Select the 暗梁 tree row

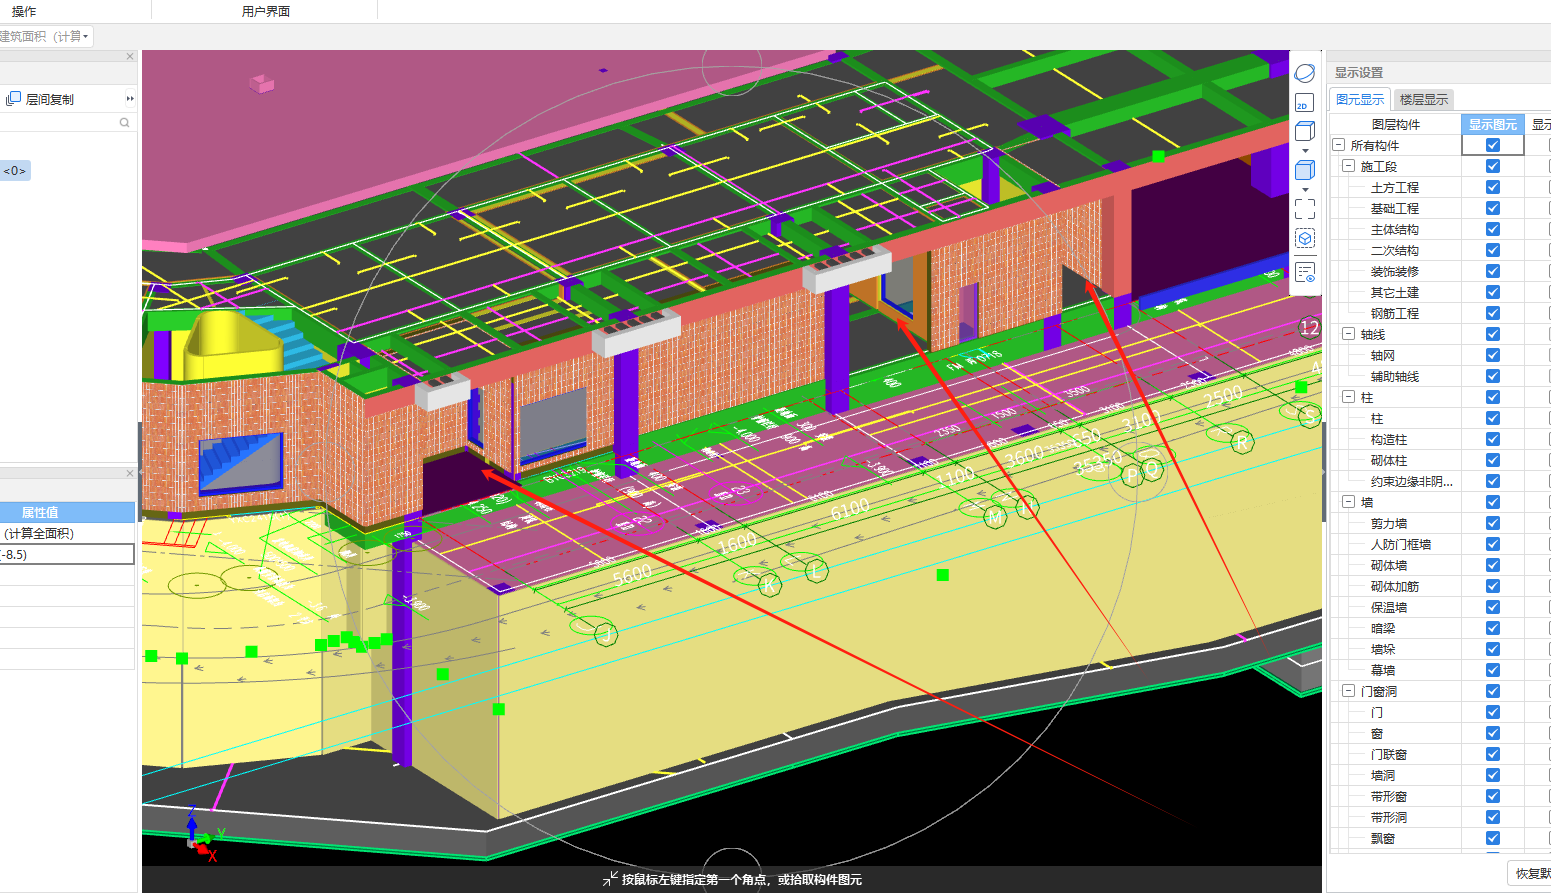(x=1383, y=628)
